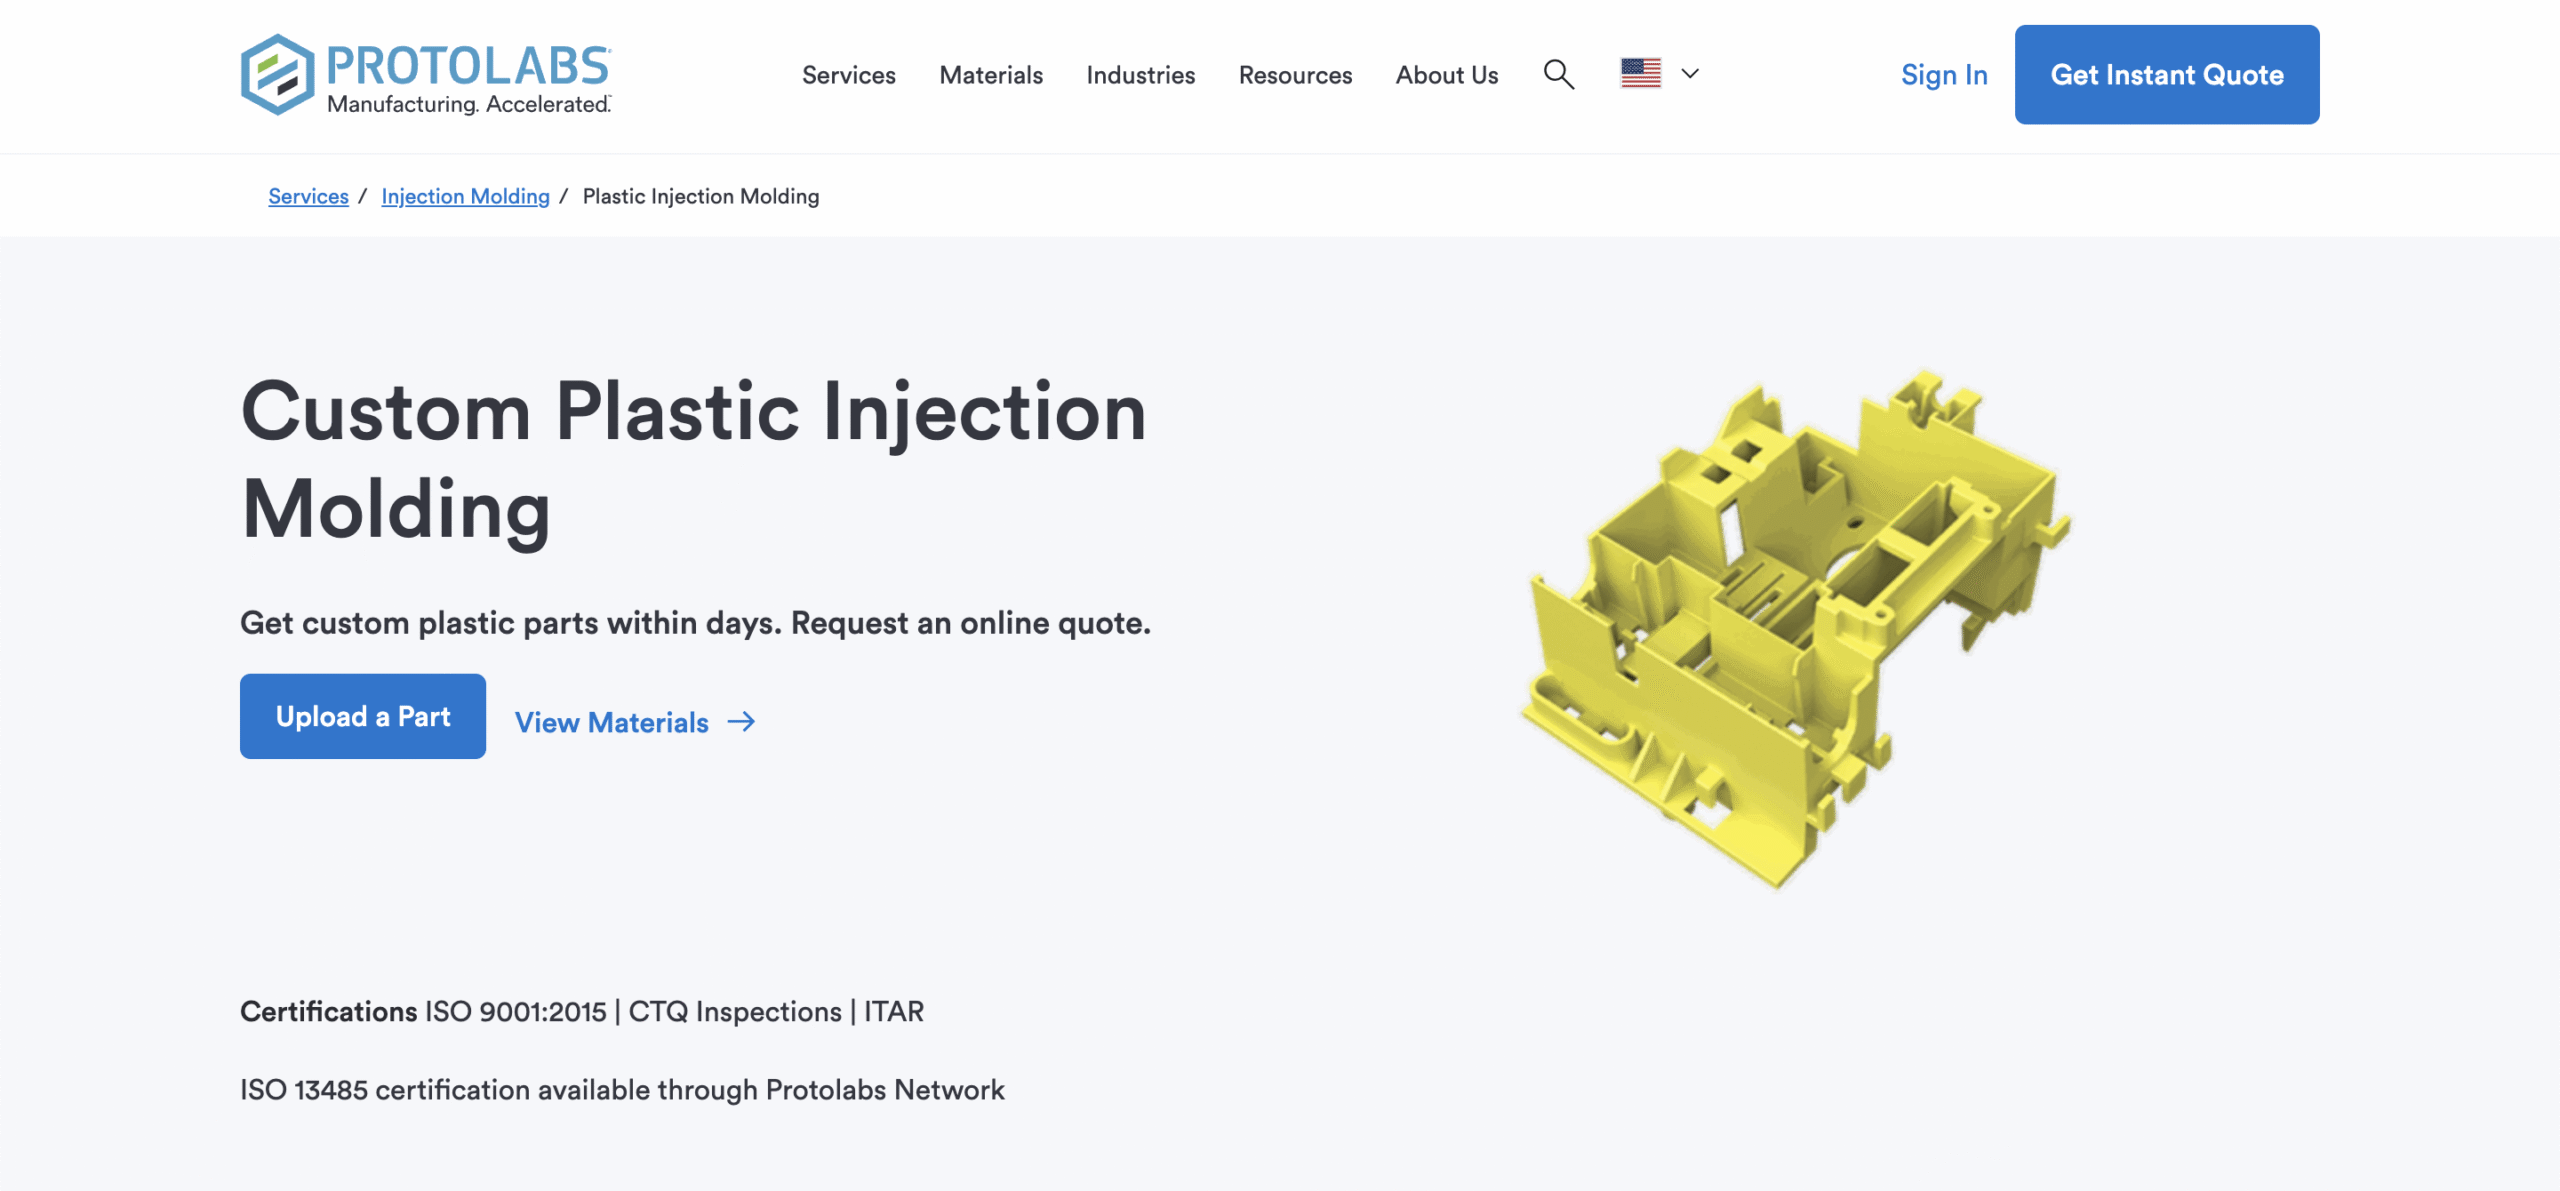
Task: Click the chevron next to the flag
Action: pyautogui.click(x=1688, y=74)
